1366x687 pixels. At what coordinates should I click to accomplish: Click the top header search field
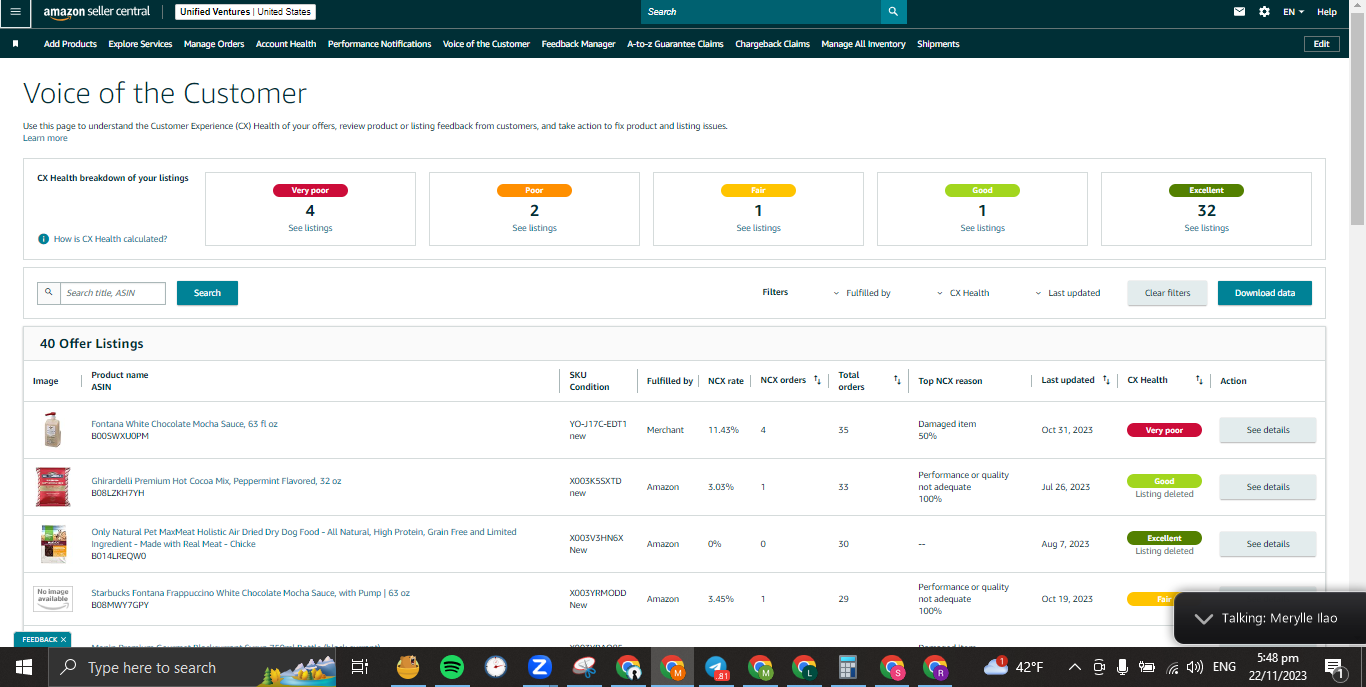point(761,12)
